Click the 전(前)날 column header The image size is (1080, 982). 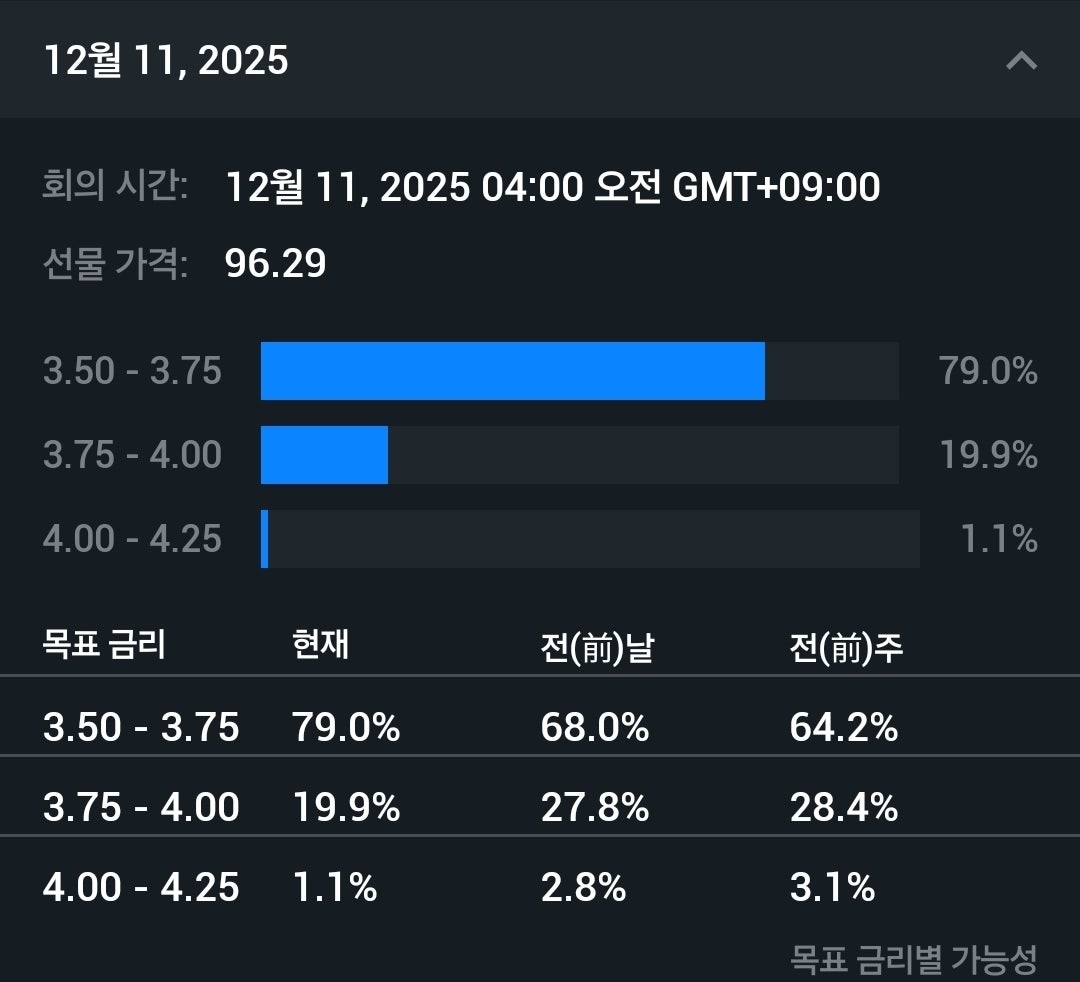pyautogui.click(x=597, y=648)
